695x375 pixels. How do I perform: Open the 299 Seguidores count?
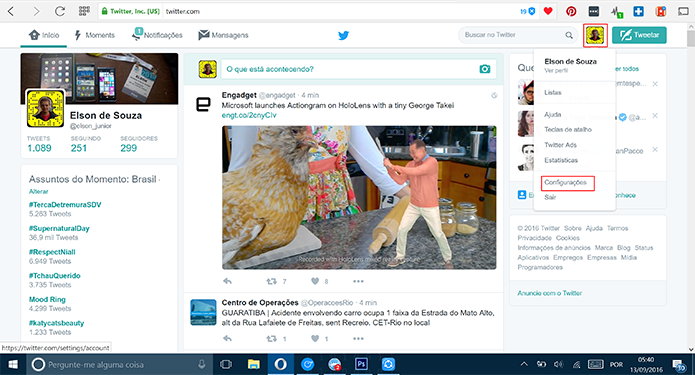click(129, 148)
